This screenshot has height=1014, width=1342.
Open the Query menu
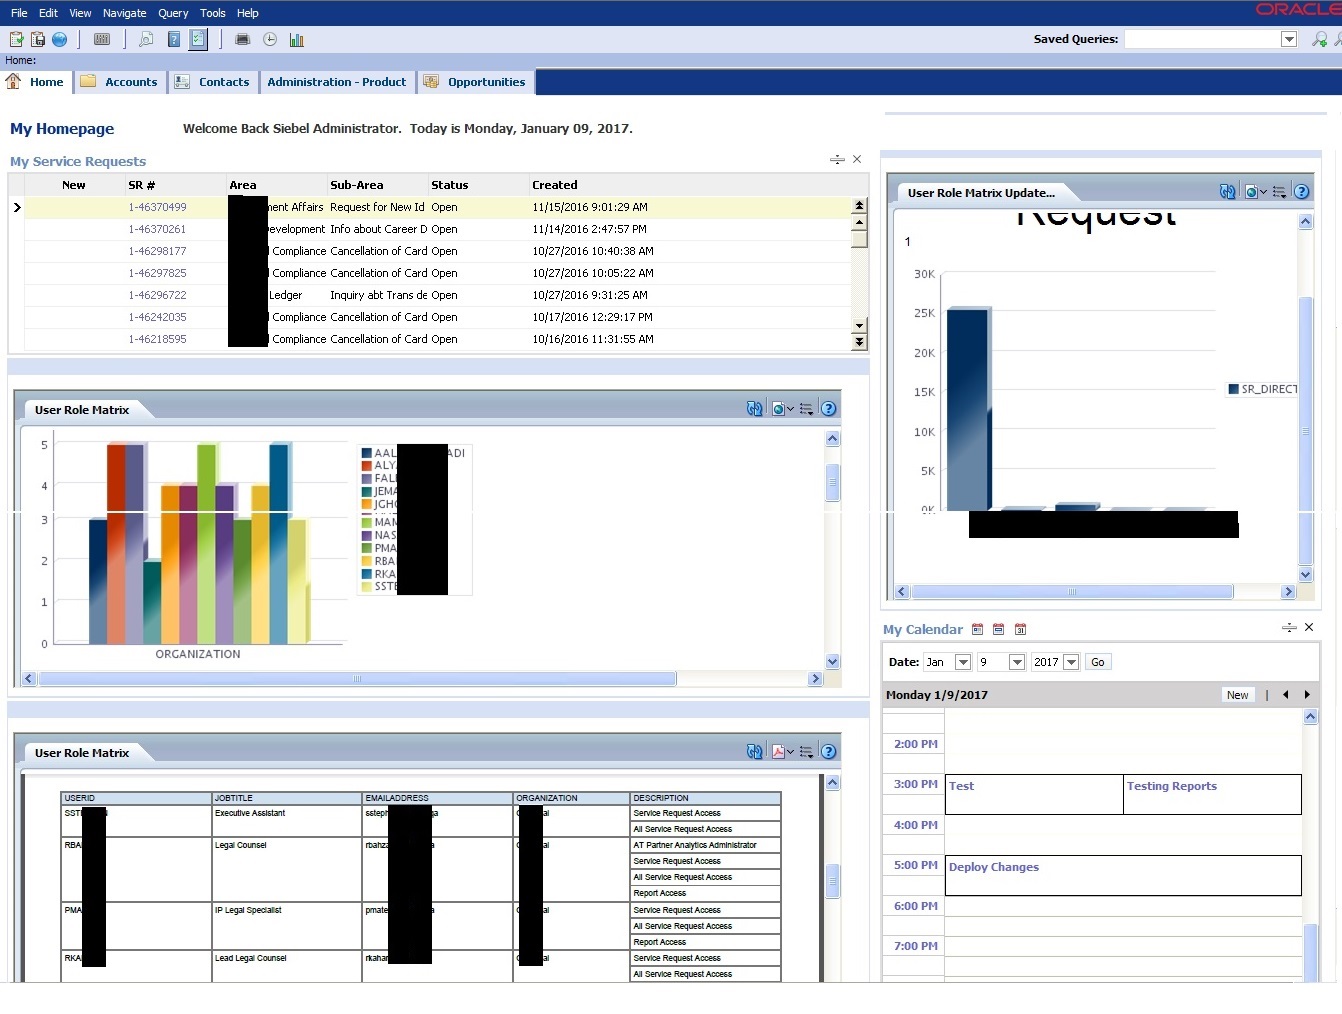[173, 13]
